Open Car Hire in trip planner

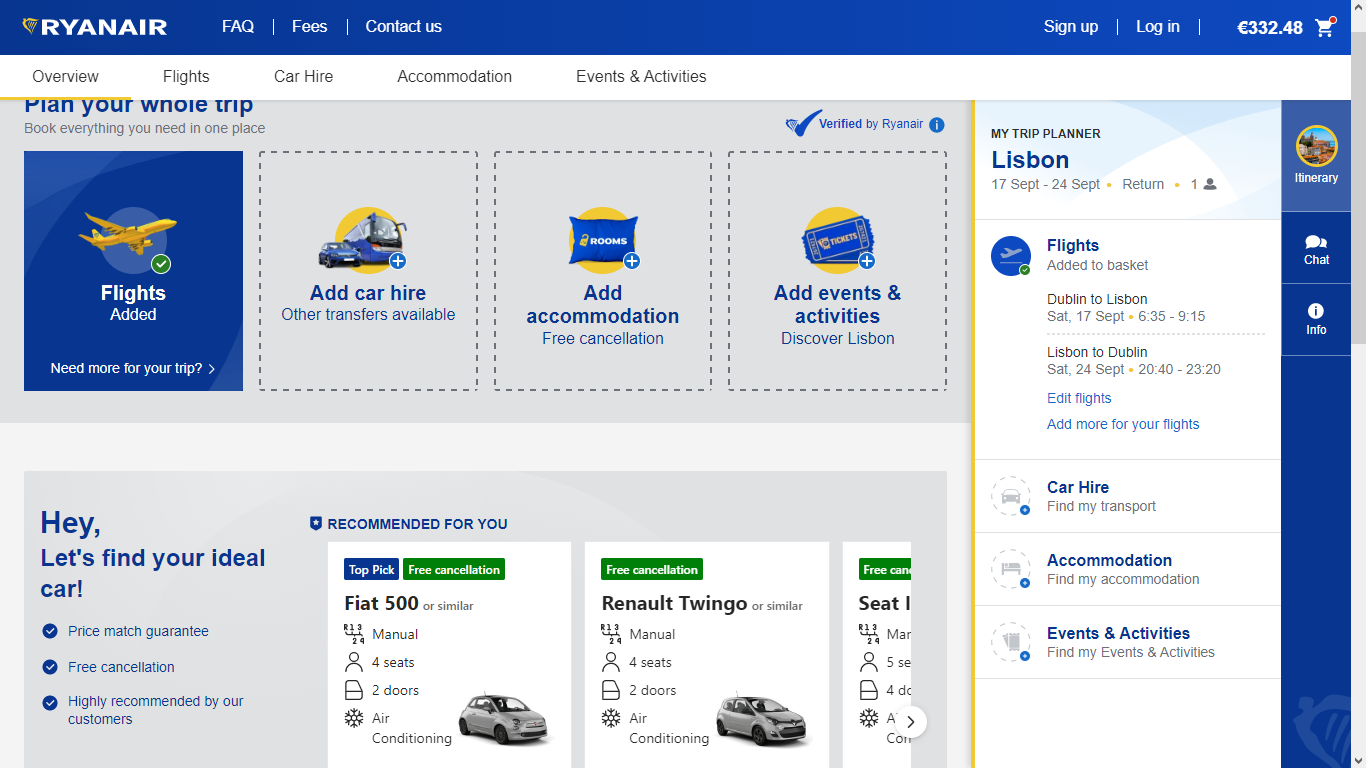[1128, 496]
